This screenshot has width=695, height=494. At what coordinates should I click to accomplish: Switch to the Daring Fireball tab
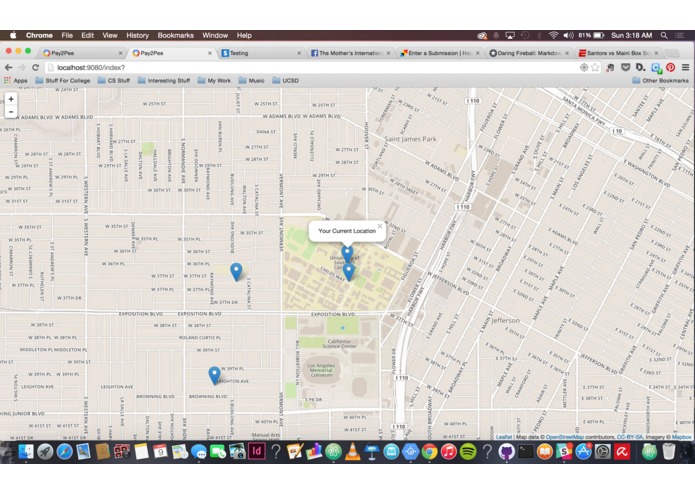pos(529,53)
